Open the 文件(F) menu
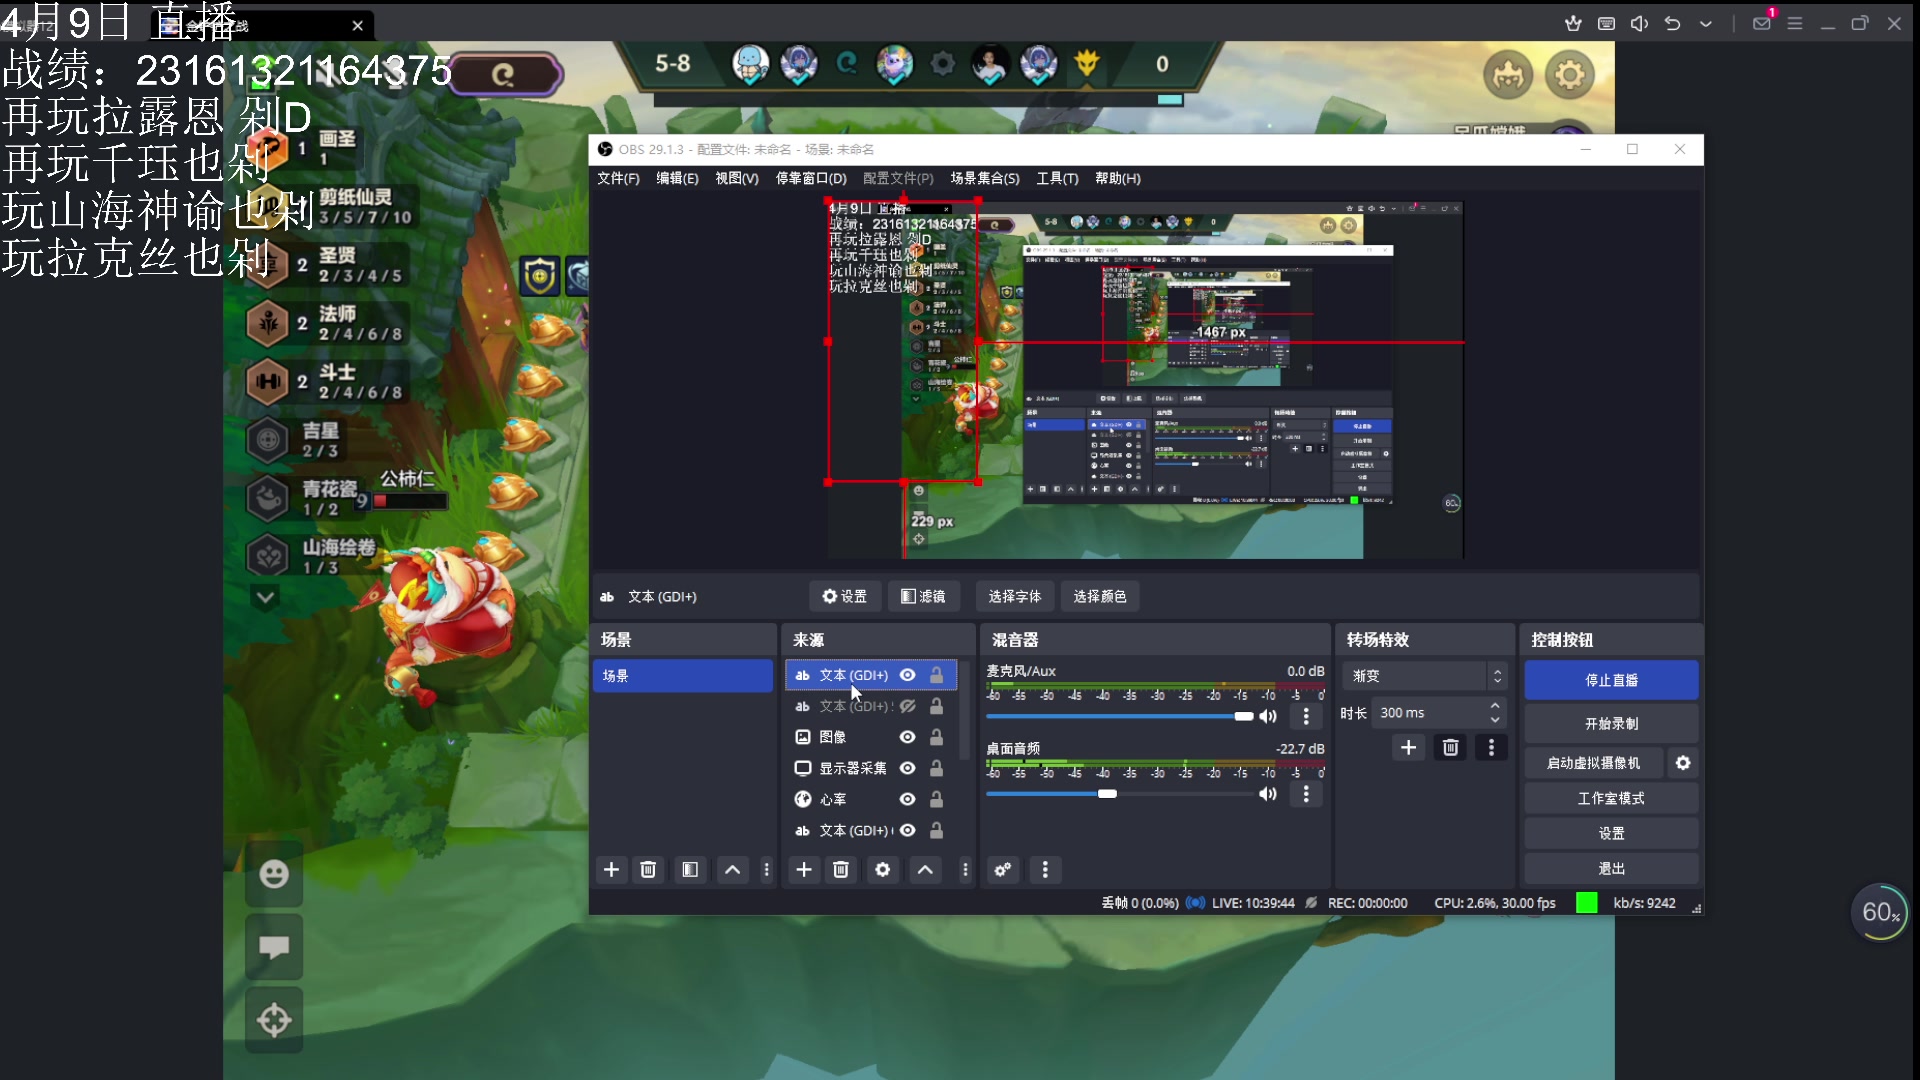 618,178
